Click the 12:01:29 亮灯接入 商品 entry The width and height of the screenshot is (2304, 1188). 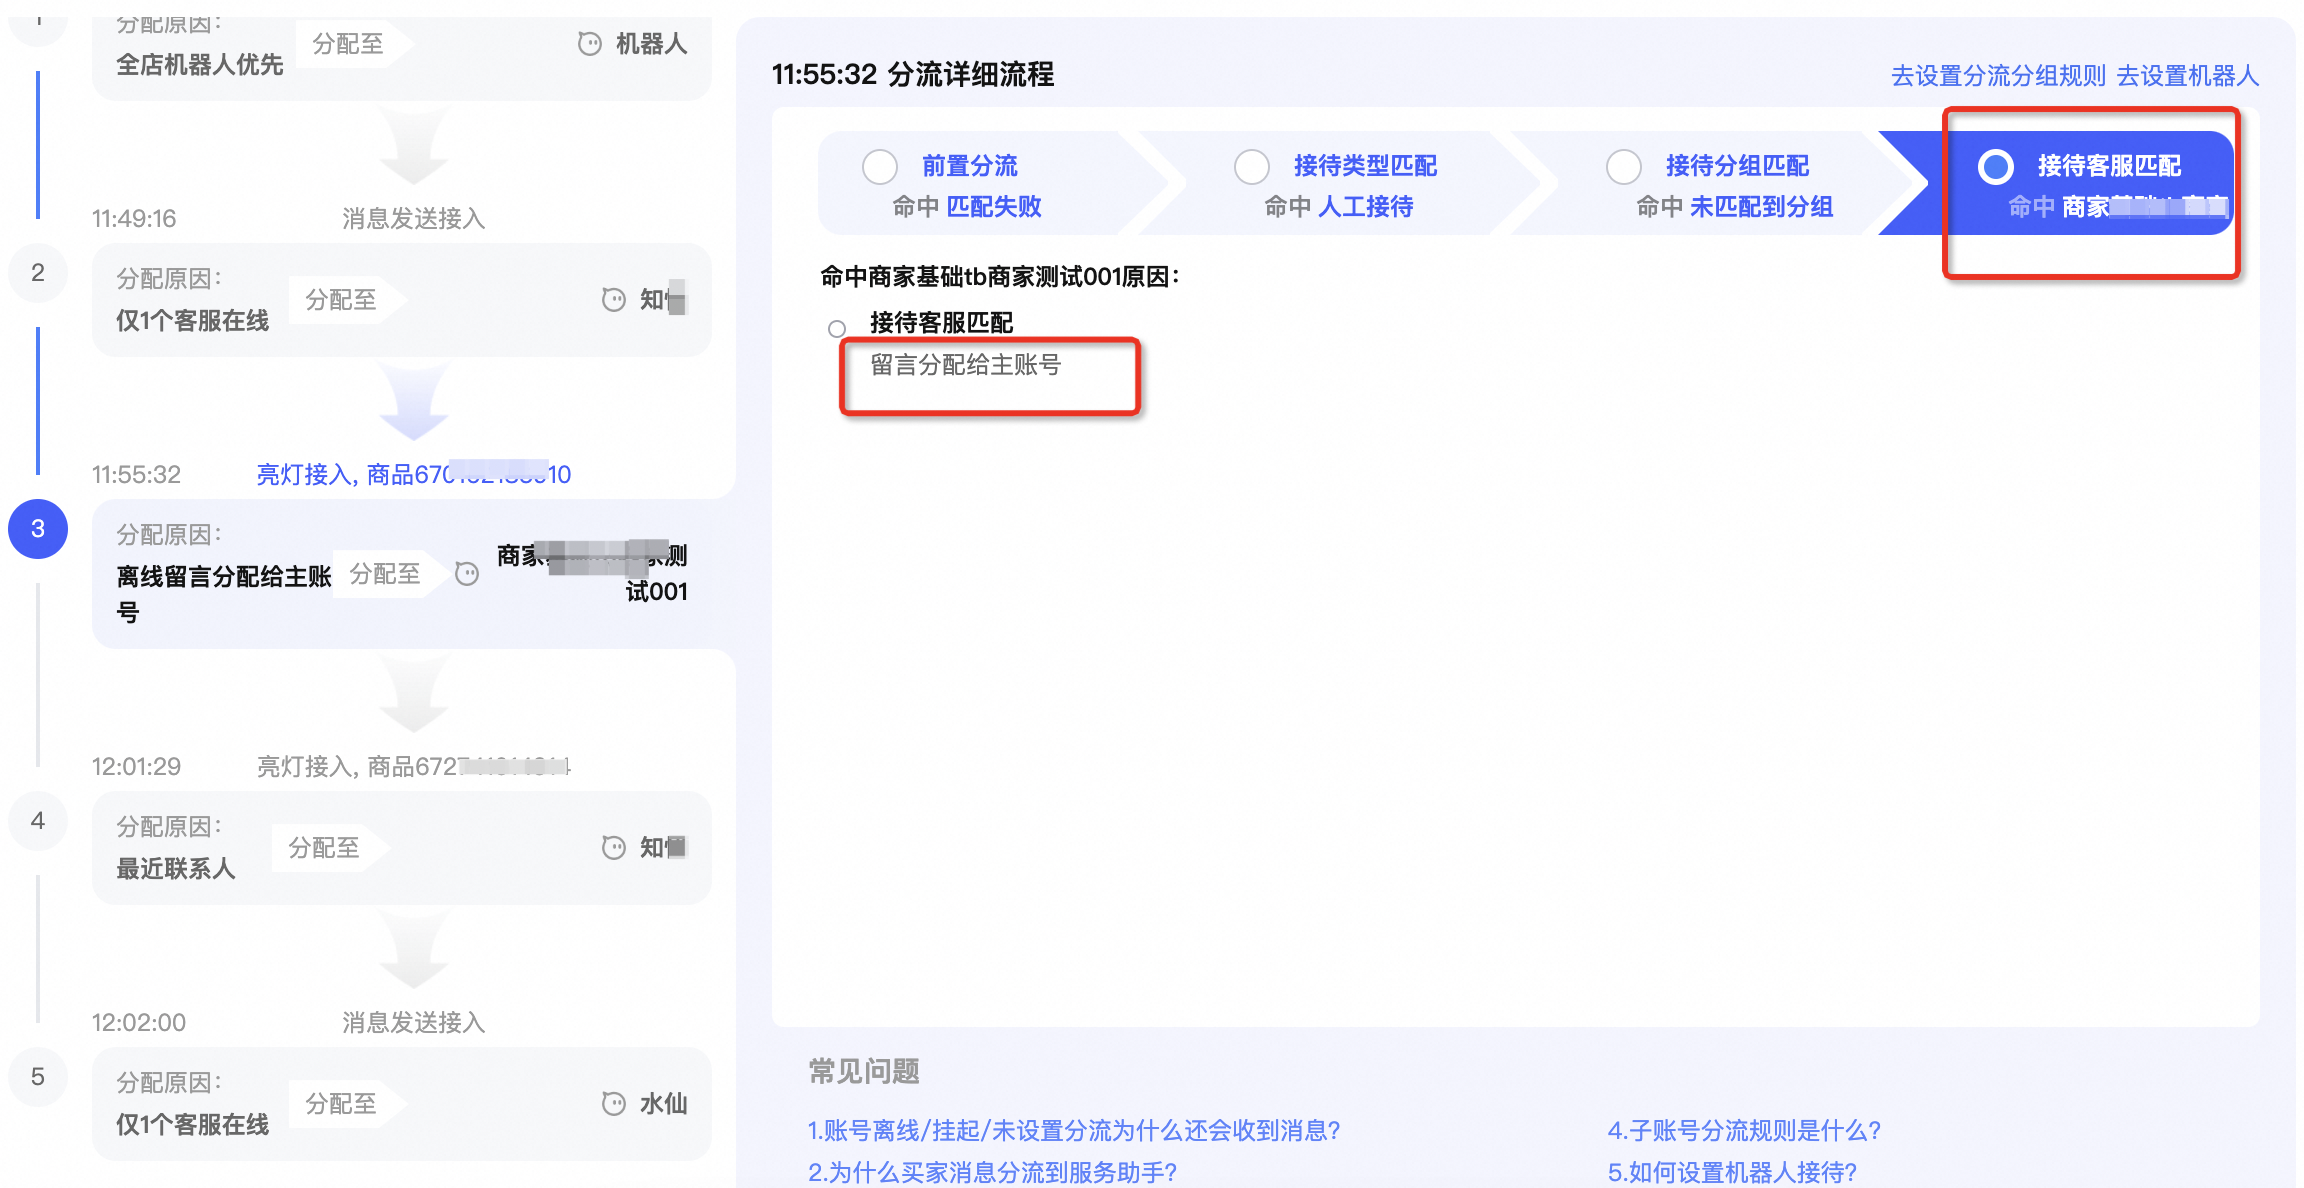pos(414,766)
